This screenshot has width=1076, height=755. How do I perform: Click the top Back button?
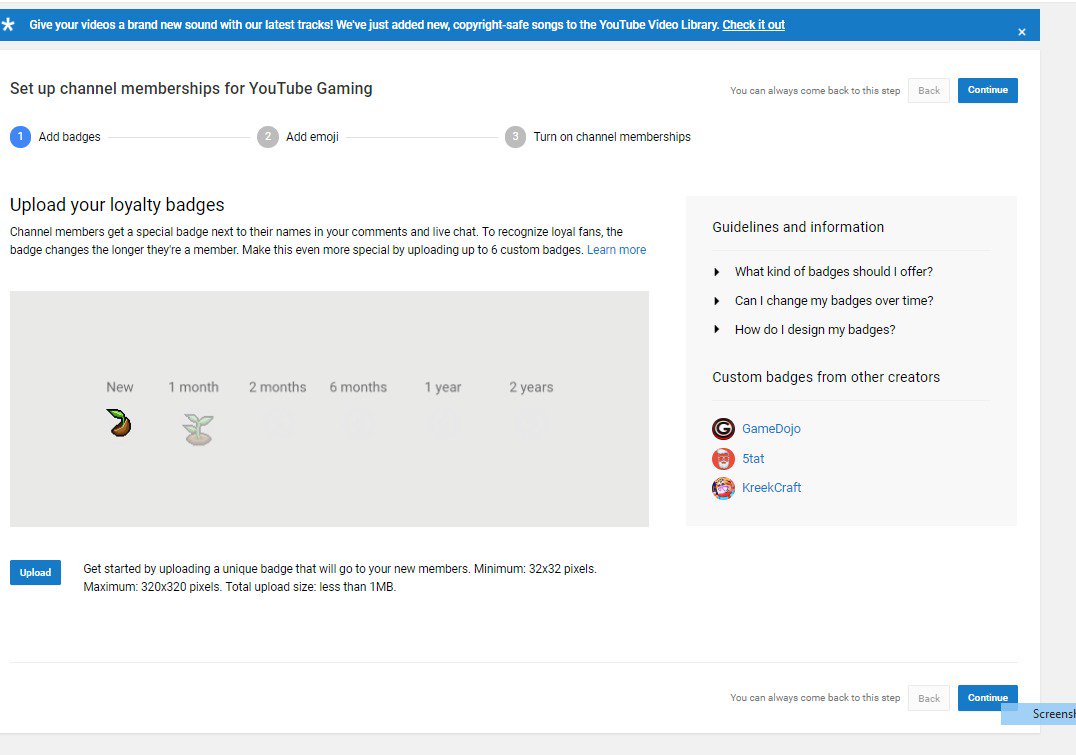(928, 91)
